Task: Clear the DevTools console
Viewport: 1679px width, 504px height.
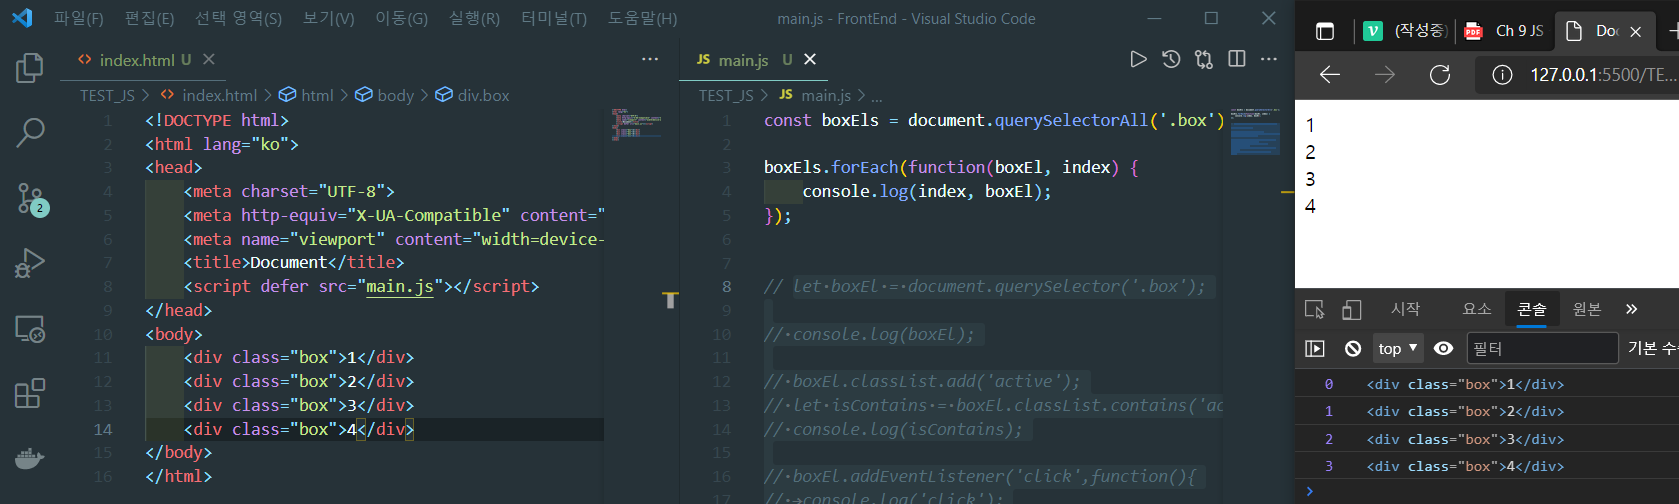Action: tap(1353, 348)
